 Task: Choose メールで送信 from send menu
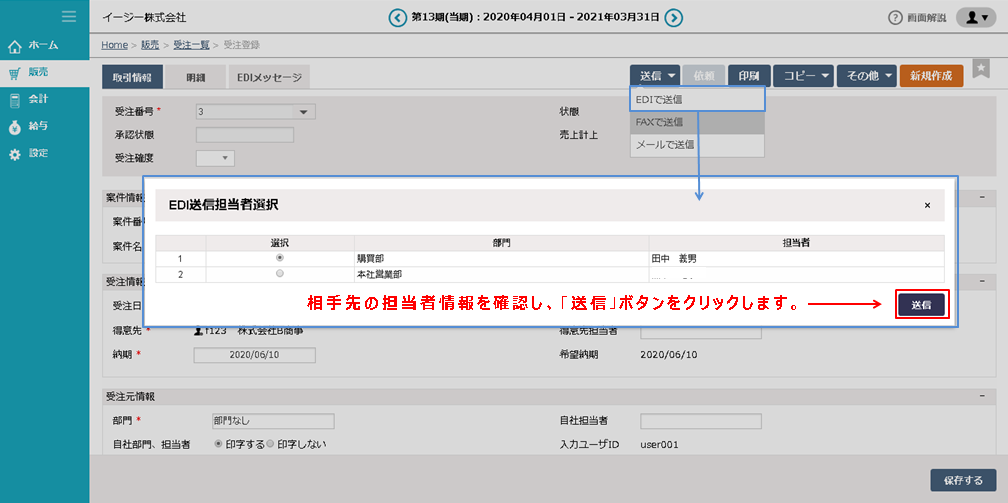pyautogui.click(x=665, y=145)
